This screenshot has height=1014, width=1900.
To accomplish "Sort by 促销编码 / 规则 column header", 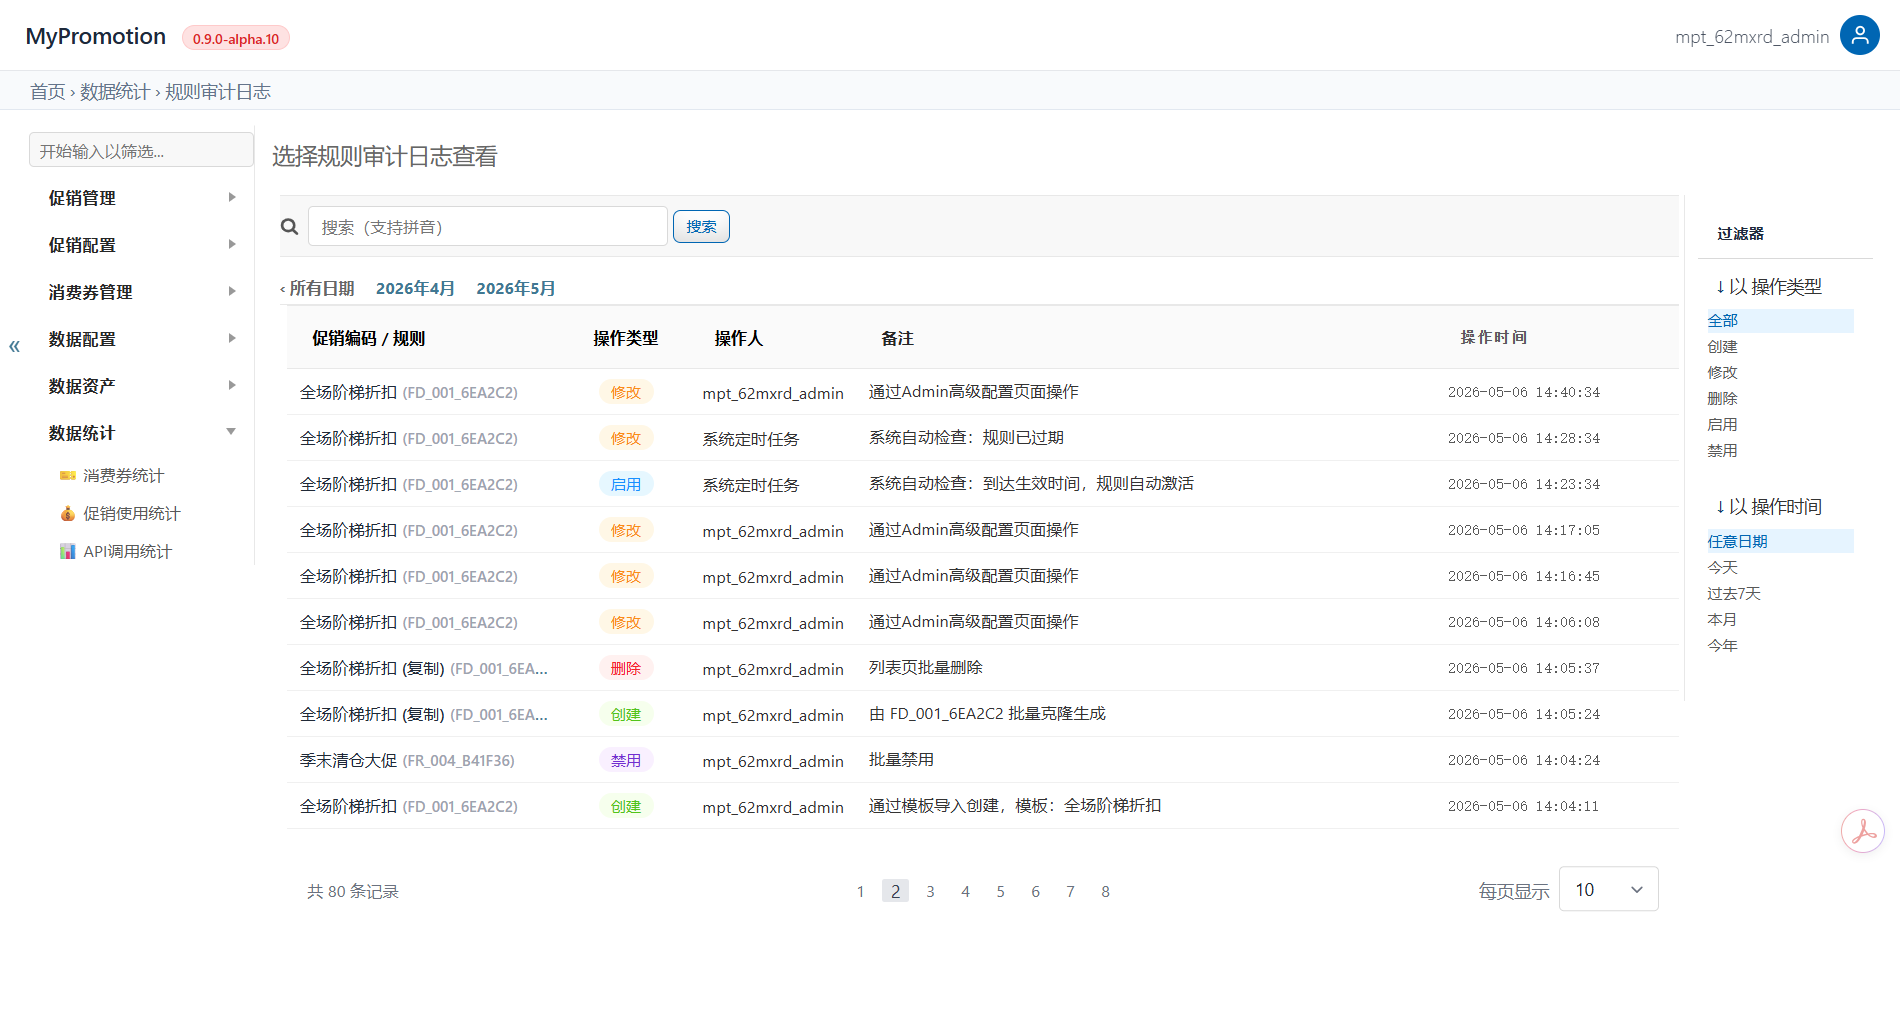I will (368, 339).
